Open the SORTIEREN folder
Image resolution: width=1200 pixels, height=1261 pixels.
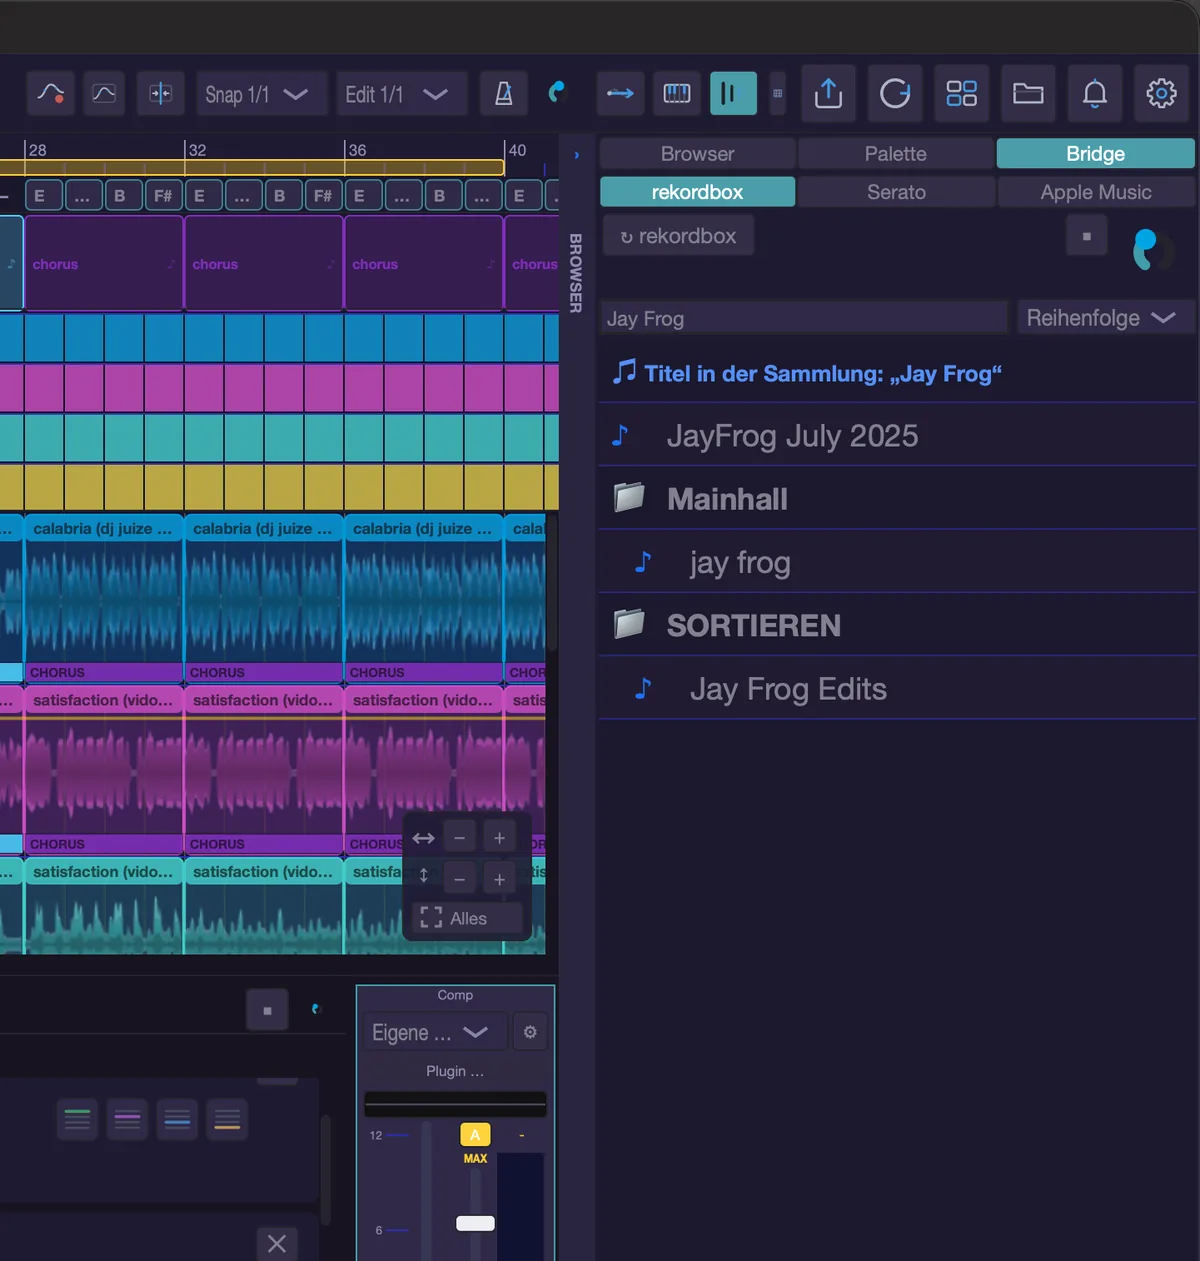point(897,625)
